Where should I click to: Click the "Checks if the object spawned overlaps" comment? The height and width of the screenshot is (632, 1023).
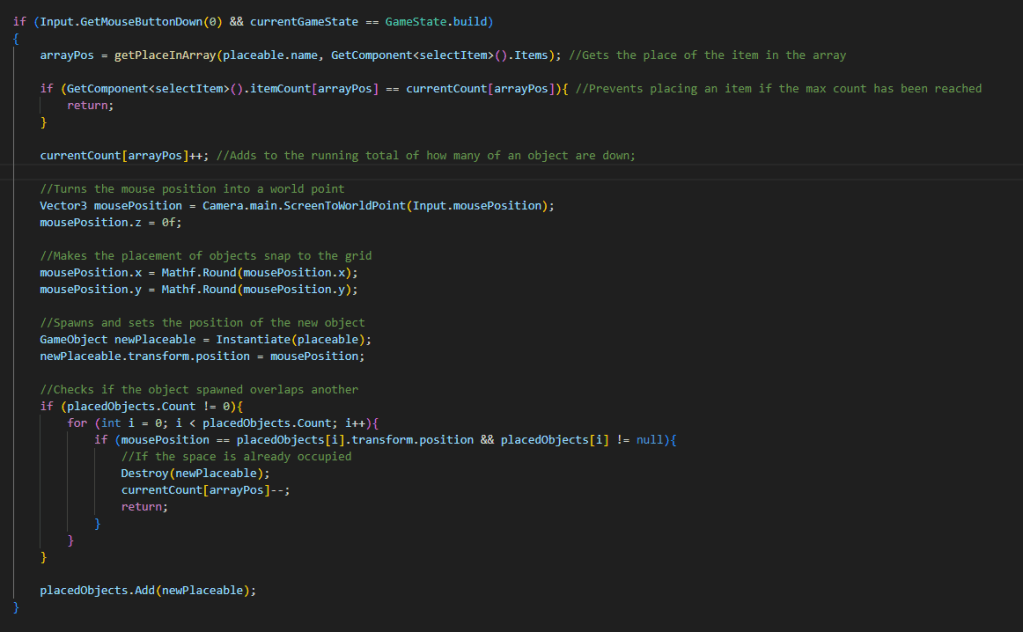198,389
